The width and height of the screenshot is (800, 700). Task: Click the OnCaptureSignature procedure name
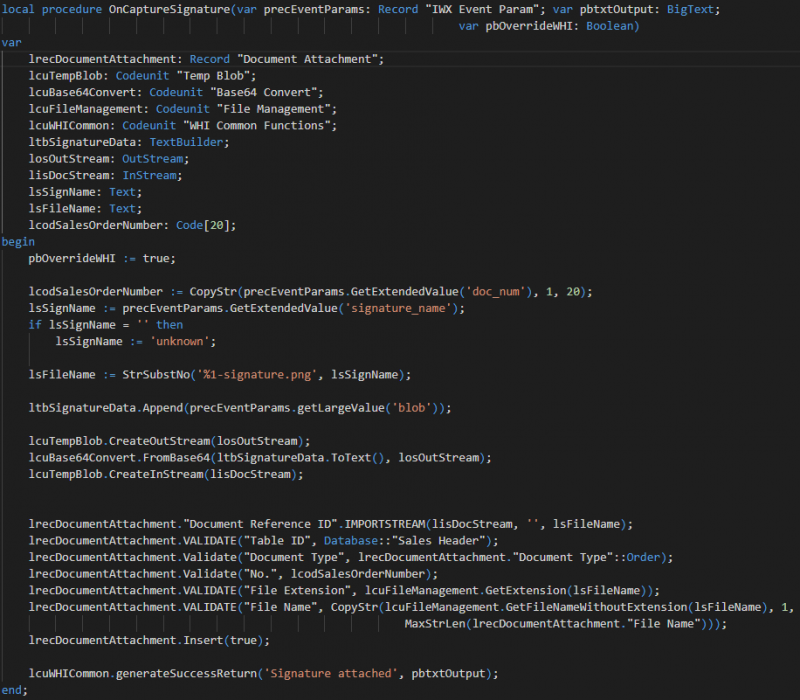tap(169, 9)
